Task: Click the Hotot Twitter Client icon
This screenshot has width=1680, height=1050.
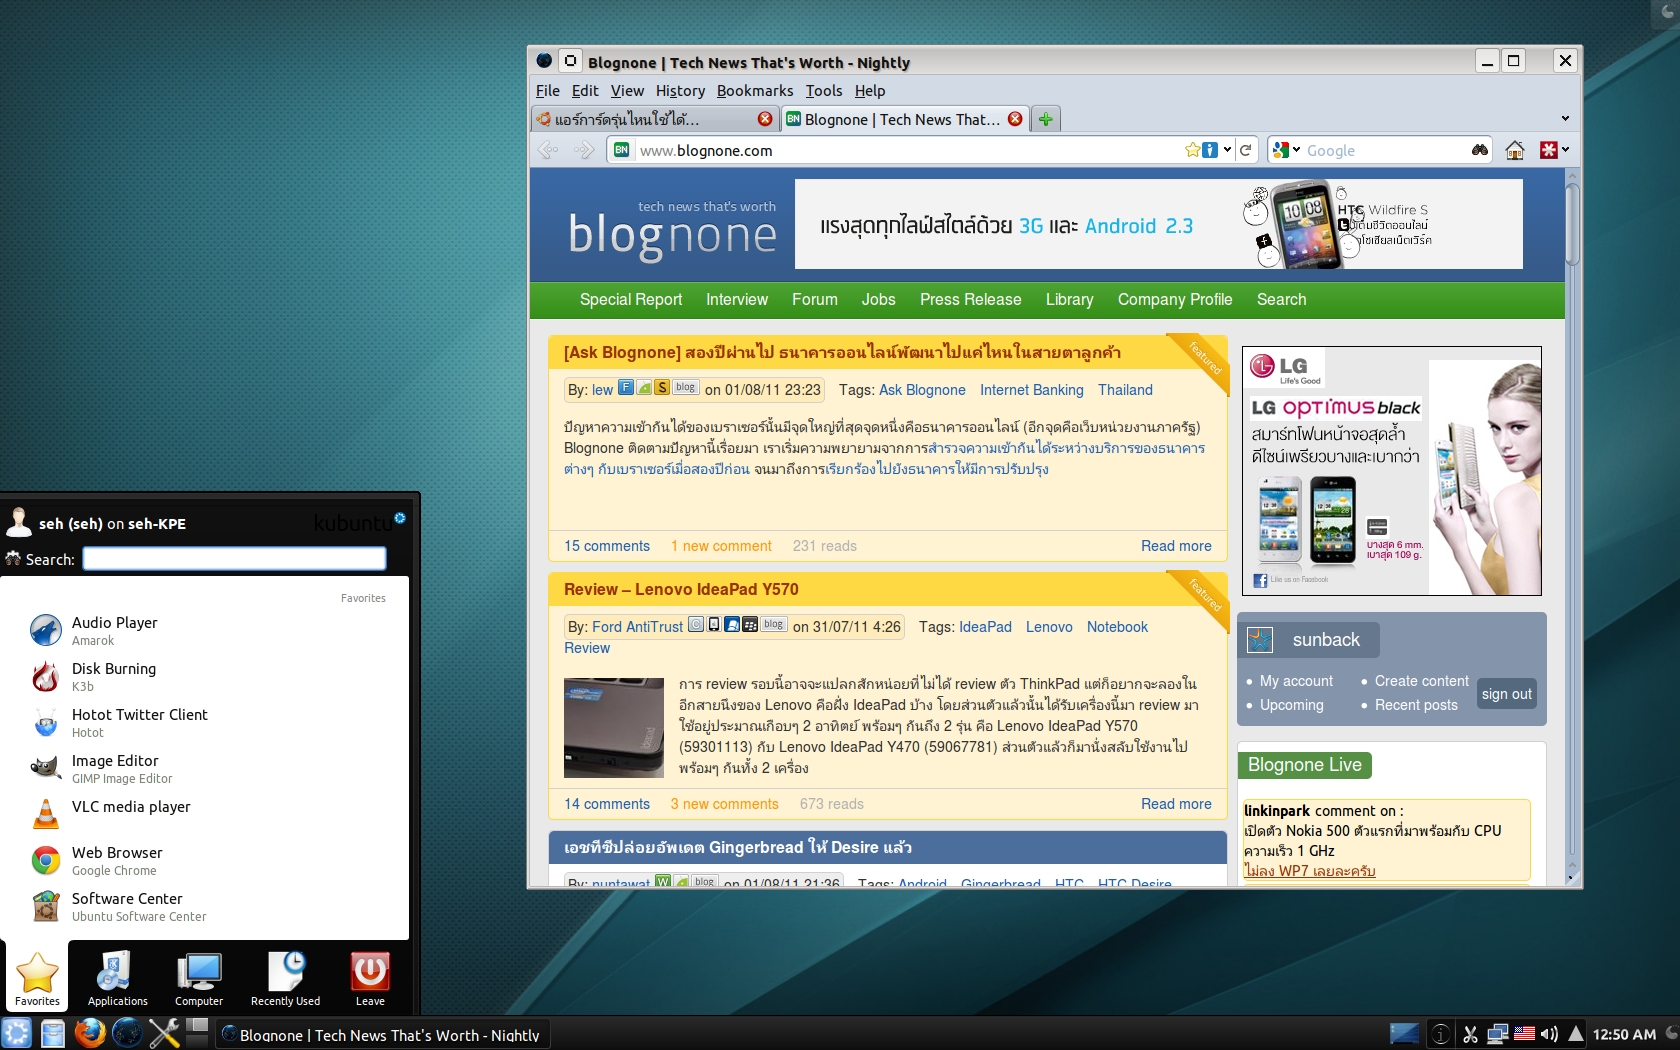Action: click(x=46, y=722)
